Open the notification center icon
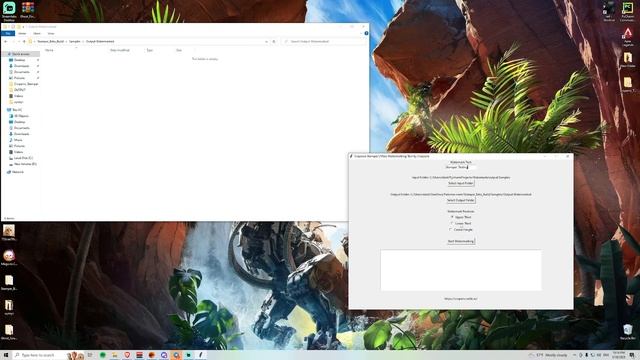Screen dimensions: 640x360 (632, 355)
